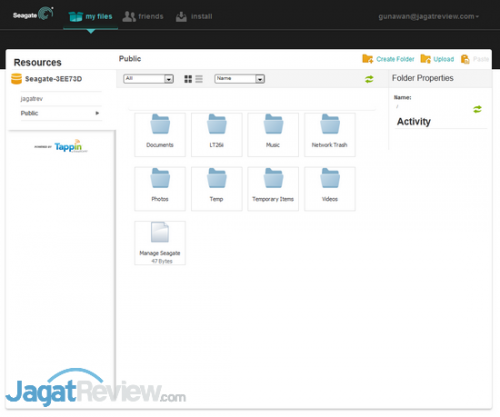Open the my files tab
Image resolution: width=500 pixels, height=417 pixels.
(90, 16)
